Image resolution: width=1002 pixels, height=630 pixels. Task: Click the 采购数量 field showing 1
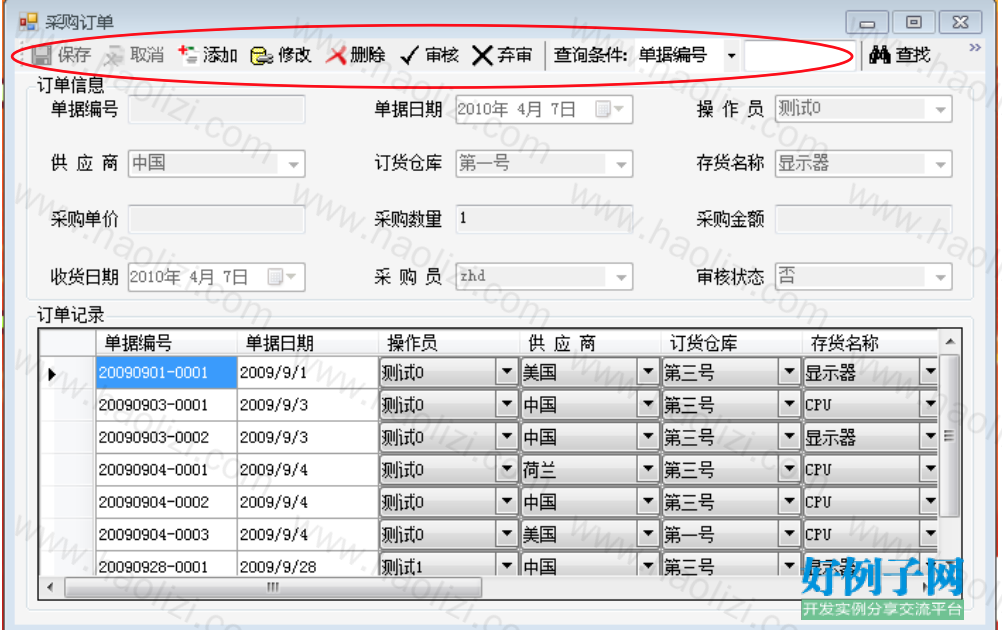point(544,219)
